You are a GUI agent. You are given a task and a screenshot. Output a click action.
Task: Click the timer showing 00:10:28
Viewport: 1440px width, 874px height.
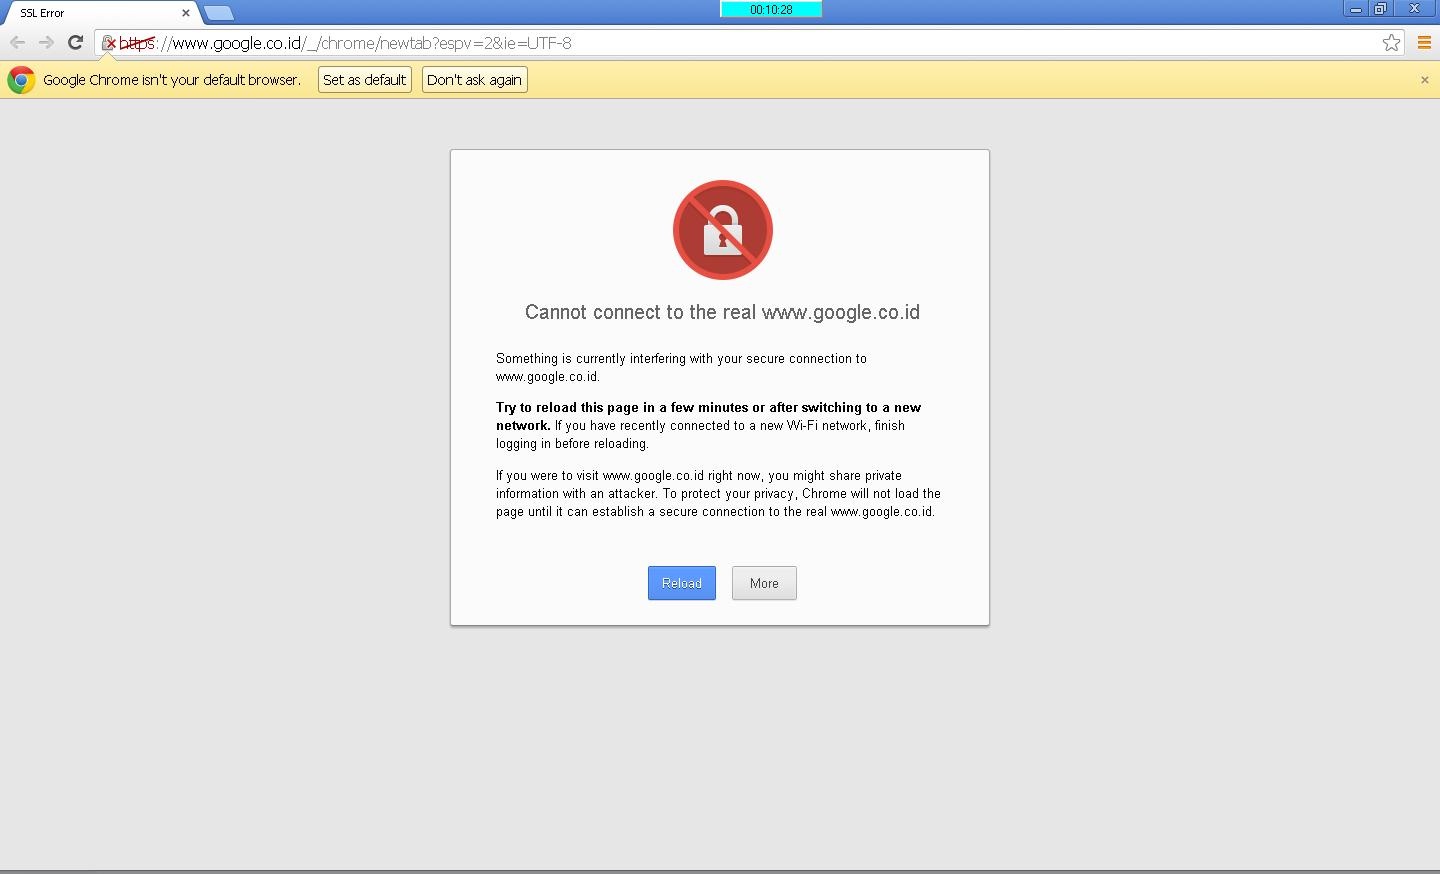point(770,9)
